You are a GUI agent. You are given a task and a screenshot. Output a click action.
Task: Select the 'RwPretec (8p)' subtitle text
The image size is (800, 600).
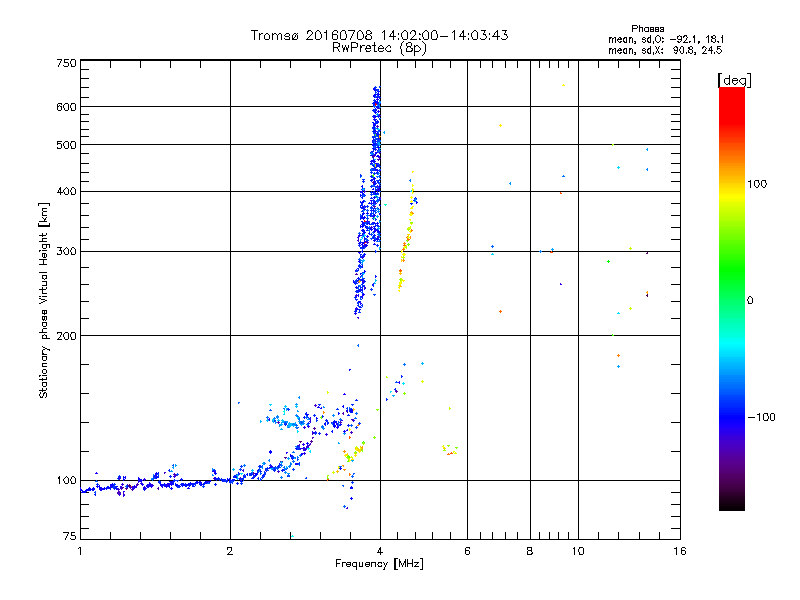pyautogui.click(x=379, y=48)
